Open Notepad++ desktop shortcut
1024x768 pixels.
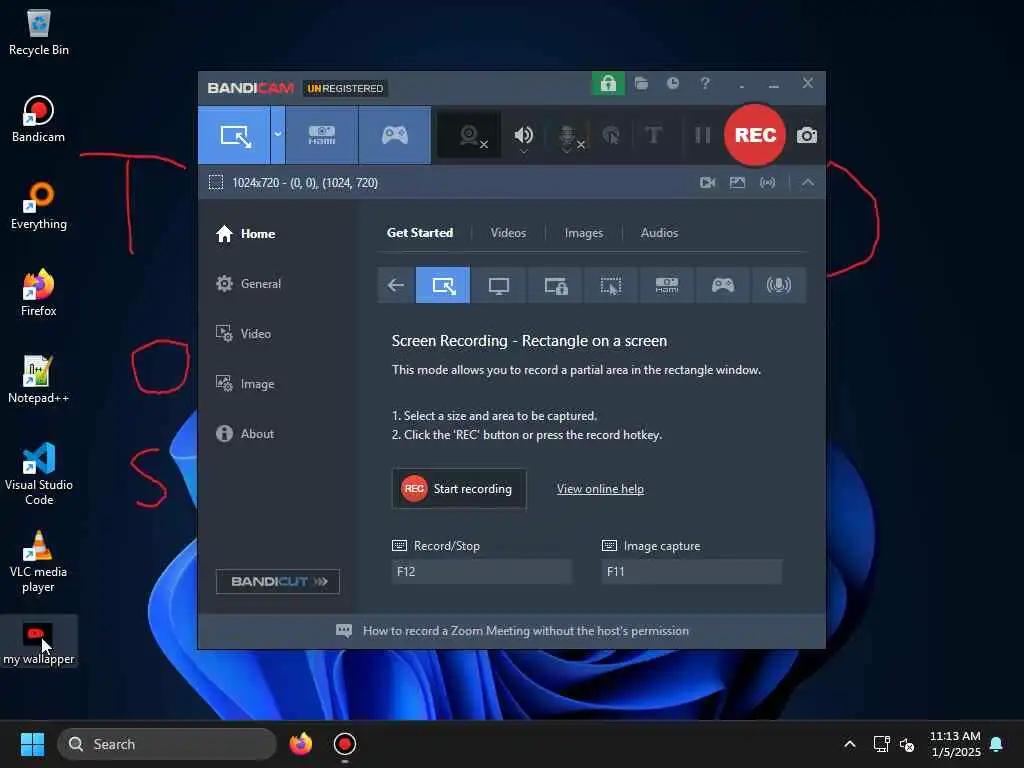click(39, 380)
